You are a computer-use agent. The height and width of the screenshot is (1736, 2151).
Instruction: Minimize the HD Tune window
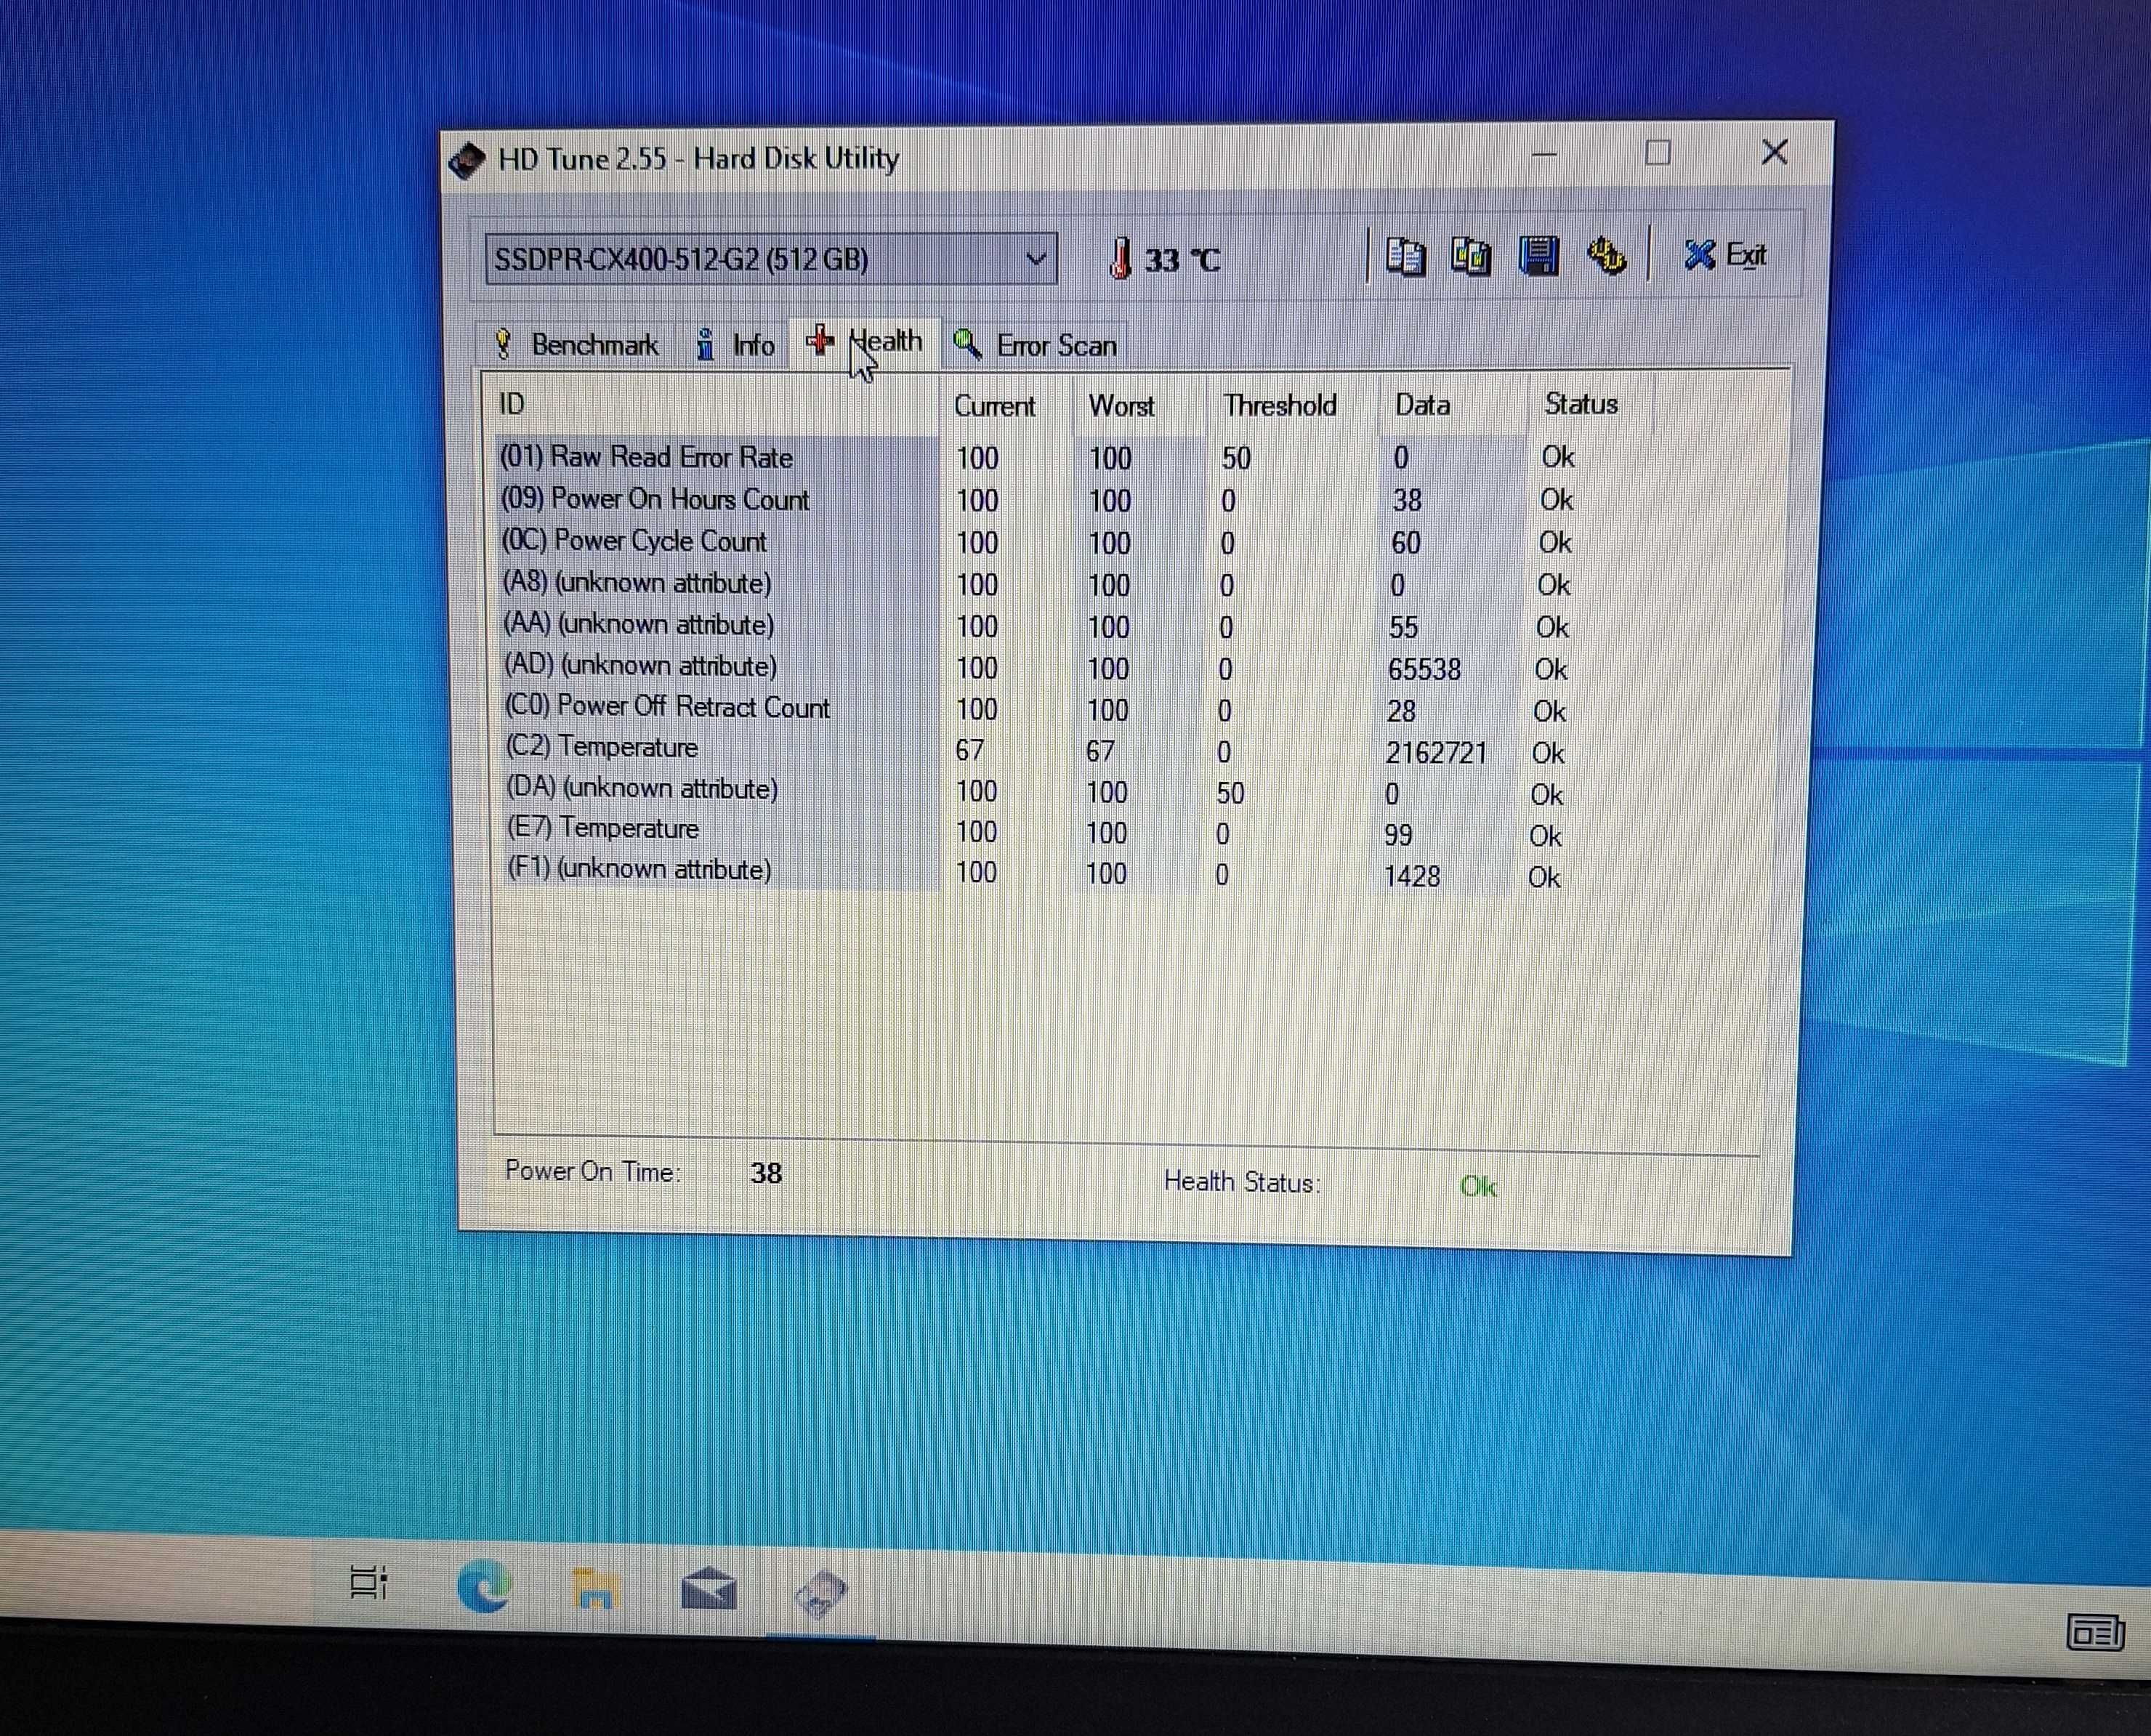point(1544,154)
